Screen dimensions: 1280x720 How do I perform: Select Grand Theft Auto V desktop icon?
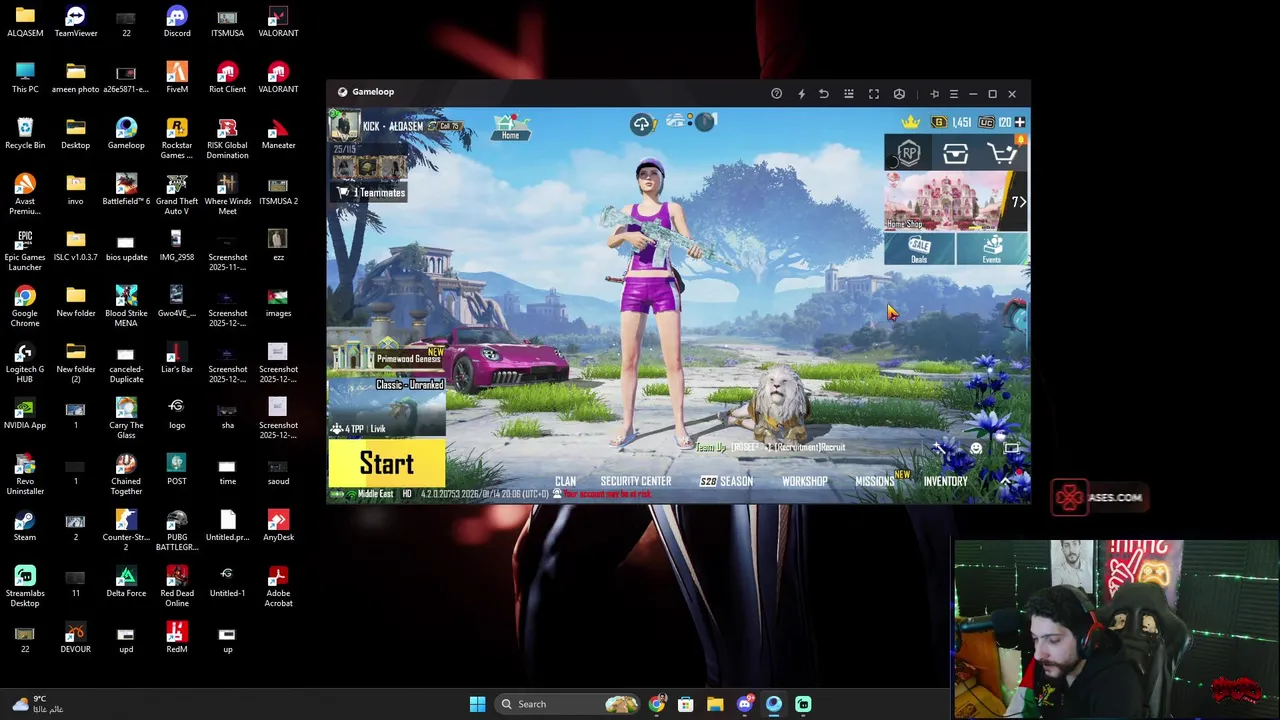tap(177, 195)
